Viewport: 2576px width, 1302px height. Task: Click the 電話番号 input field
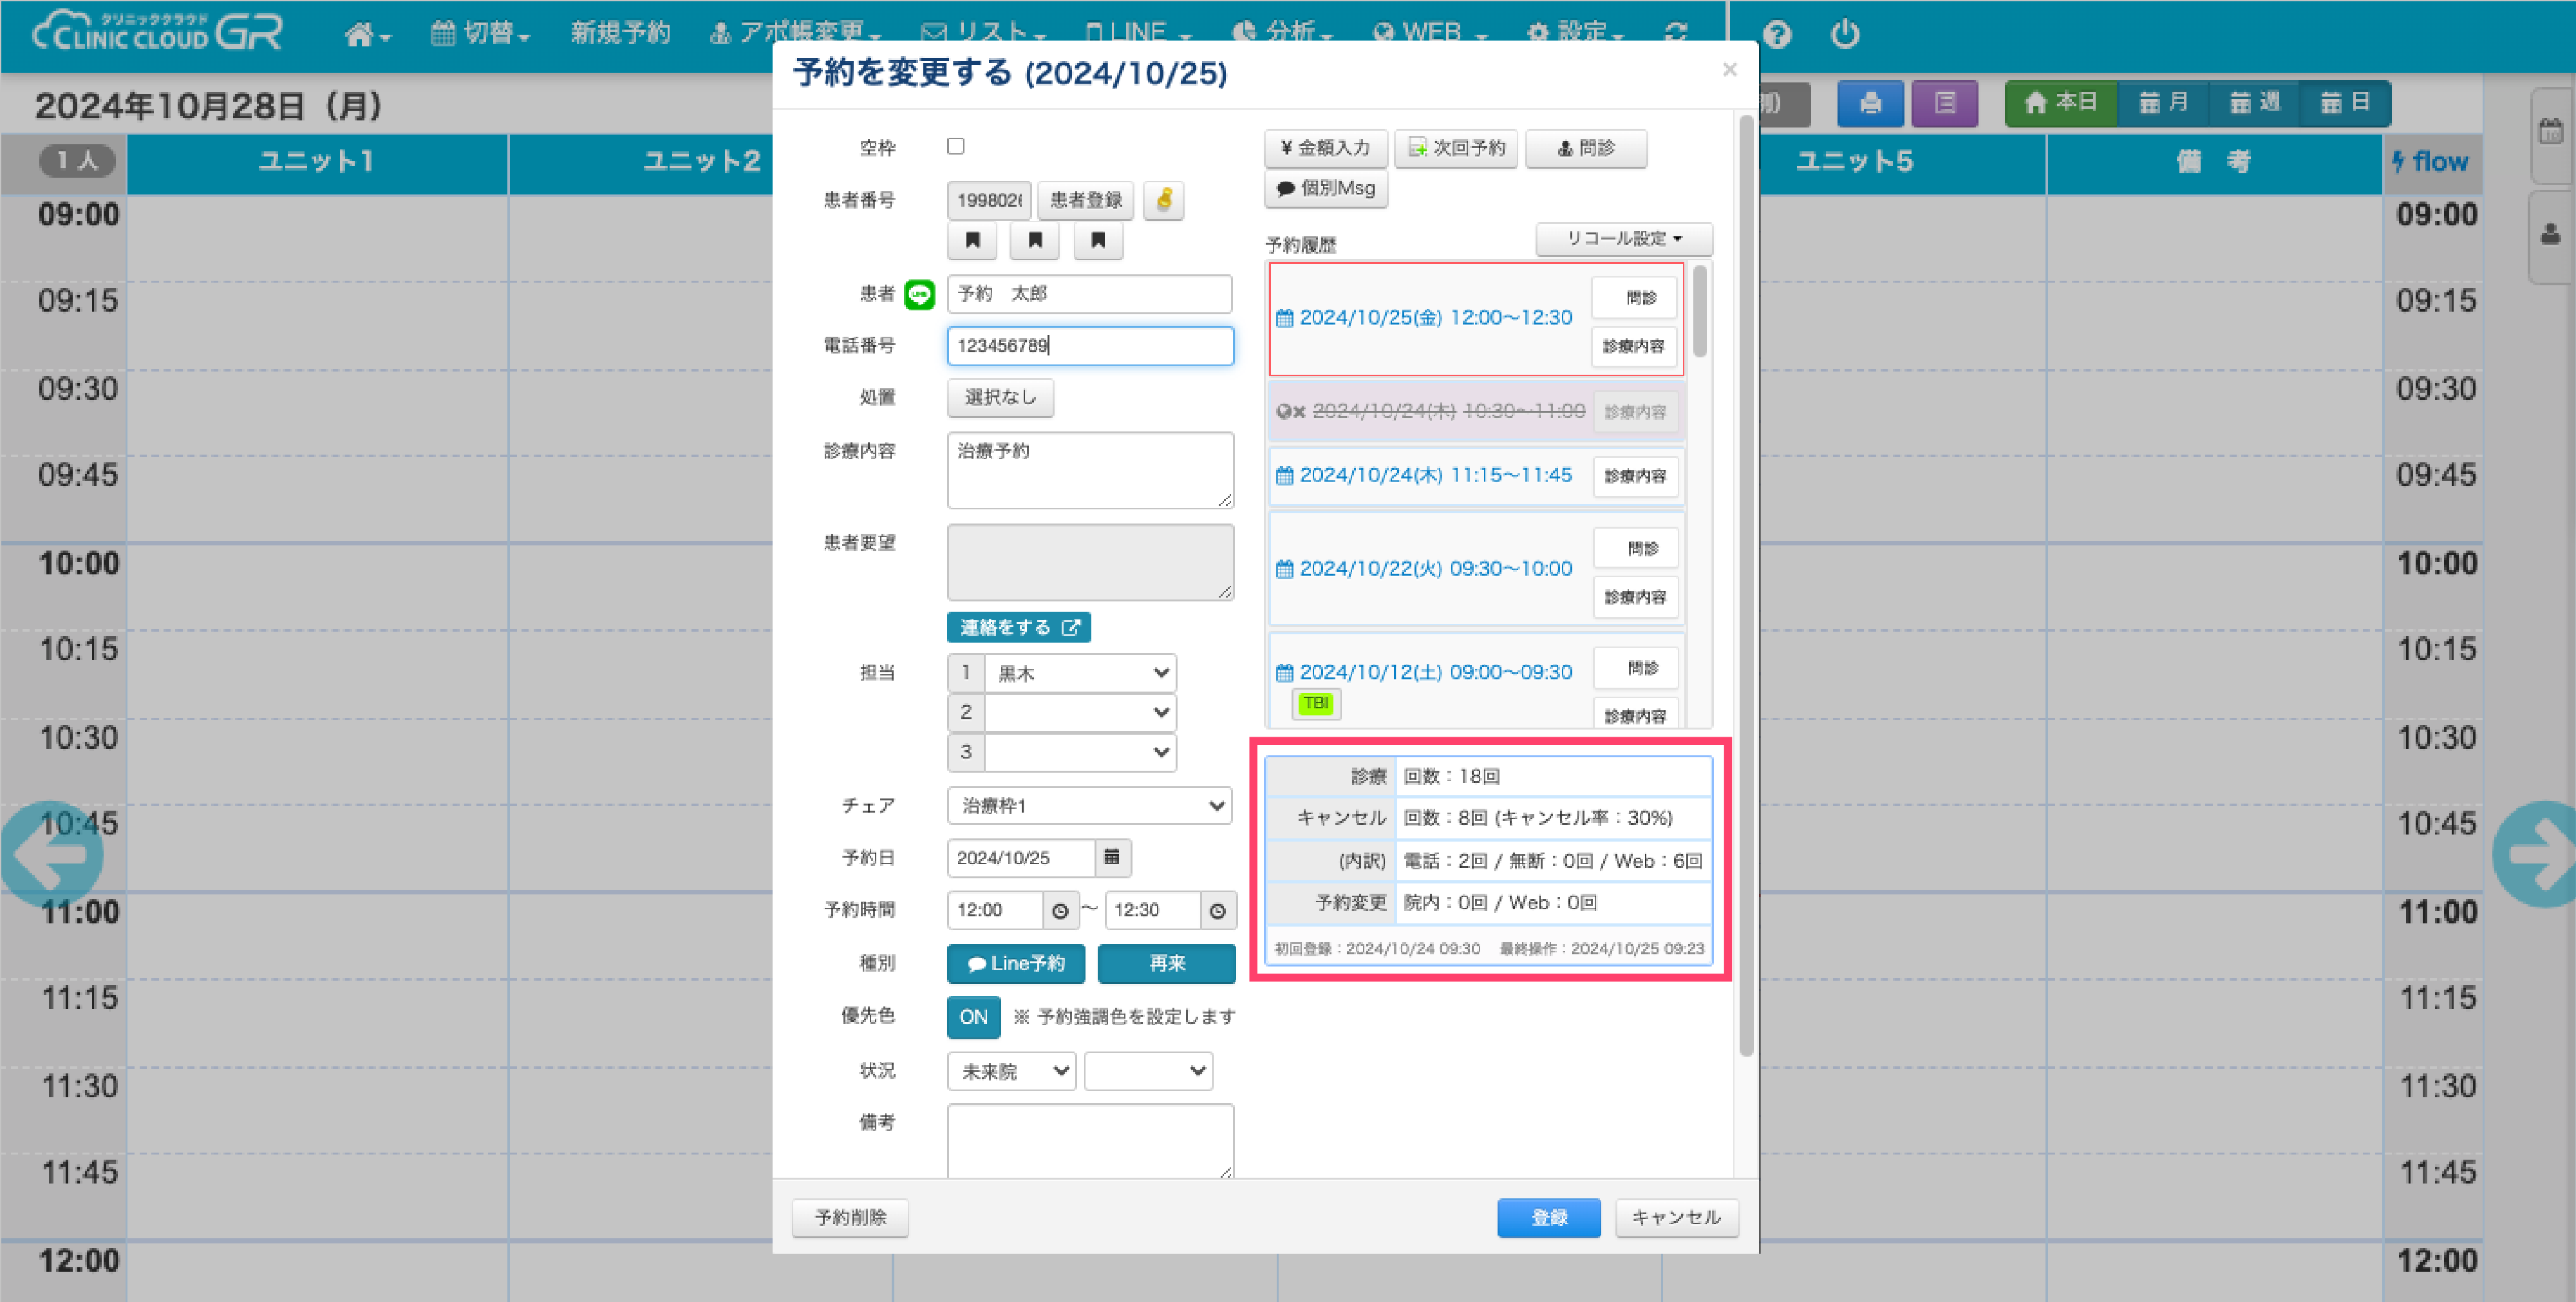click(x=1089, y=346)
